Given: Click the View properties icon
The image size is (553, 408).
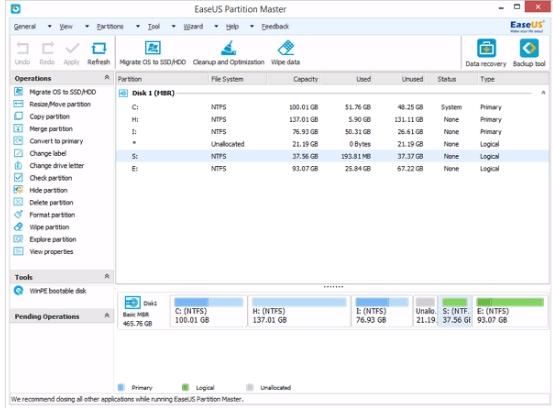Looking at the screenshot, I should tap(18, 251).
